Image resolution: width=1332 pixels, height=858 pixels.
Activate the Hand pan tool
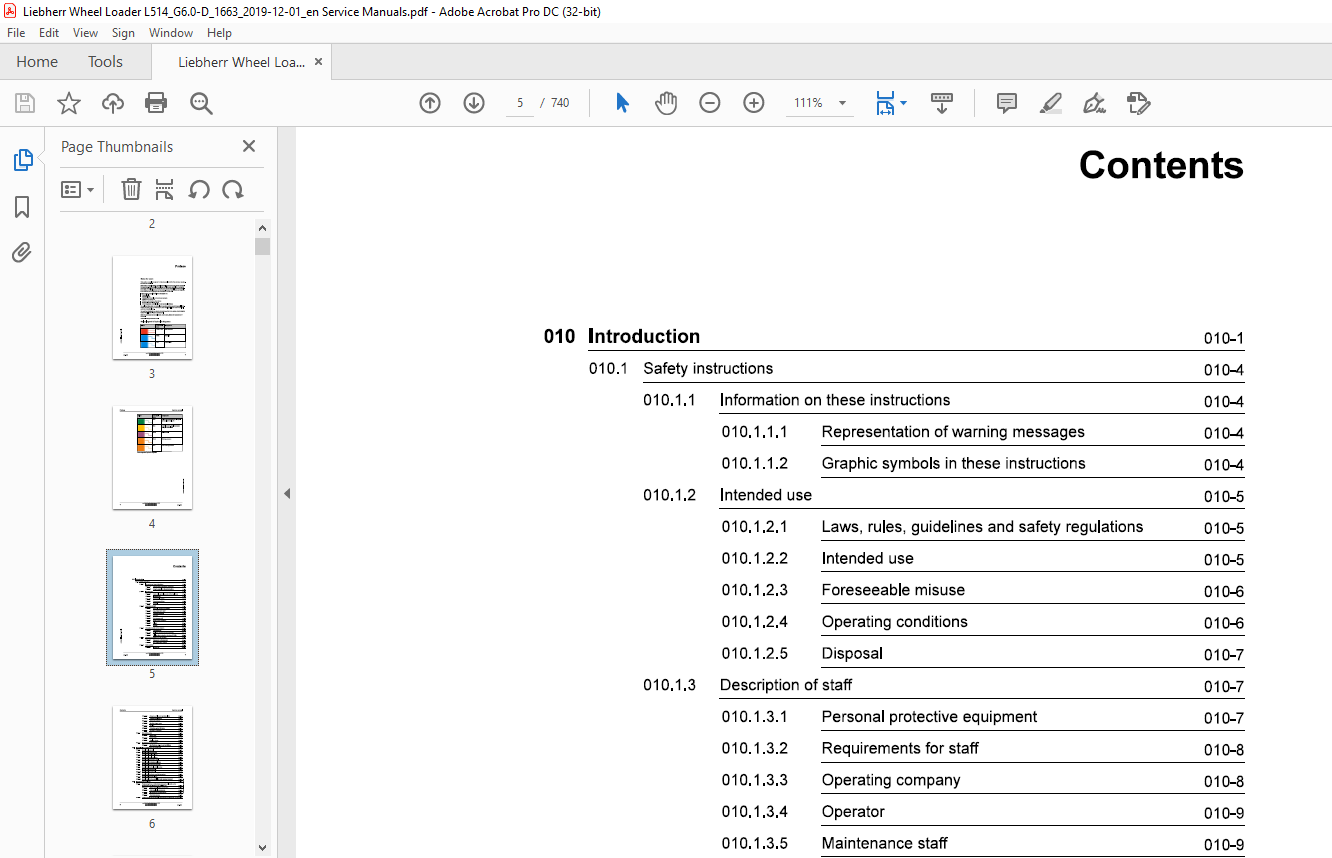pyautogui.click(x=666, y=103)
